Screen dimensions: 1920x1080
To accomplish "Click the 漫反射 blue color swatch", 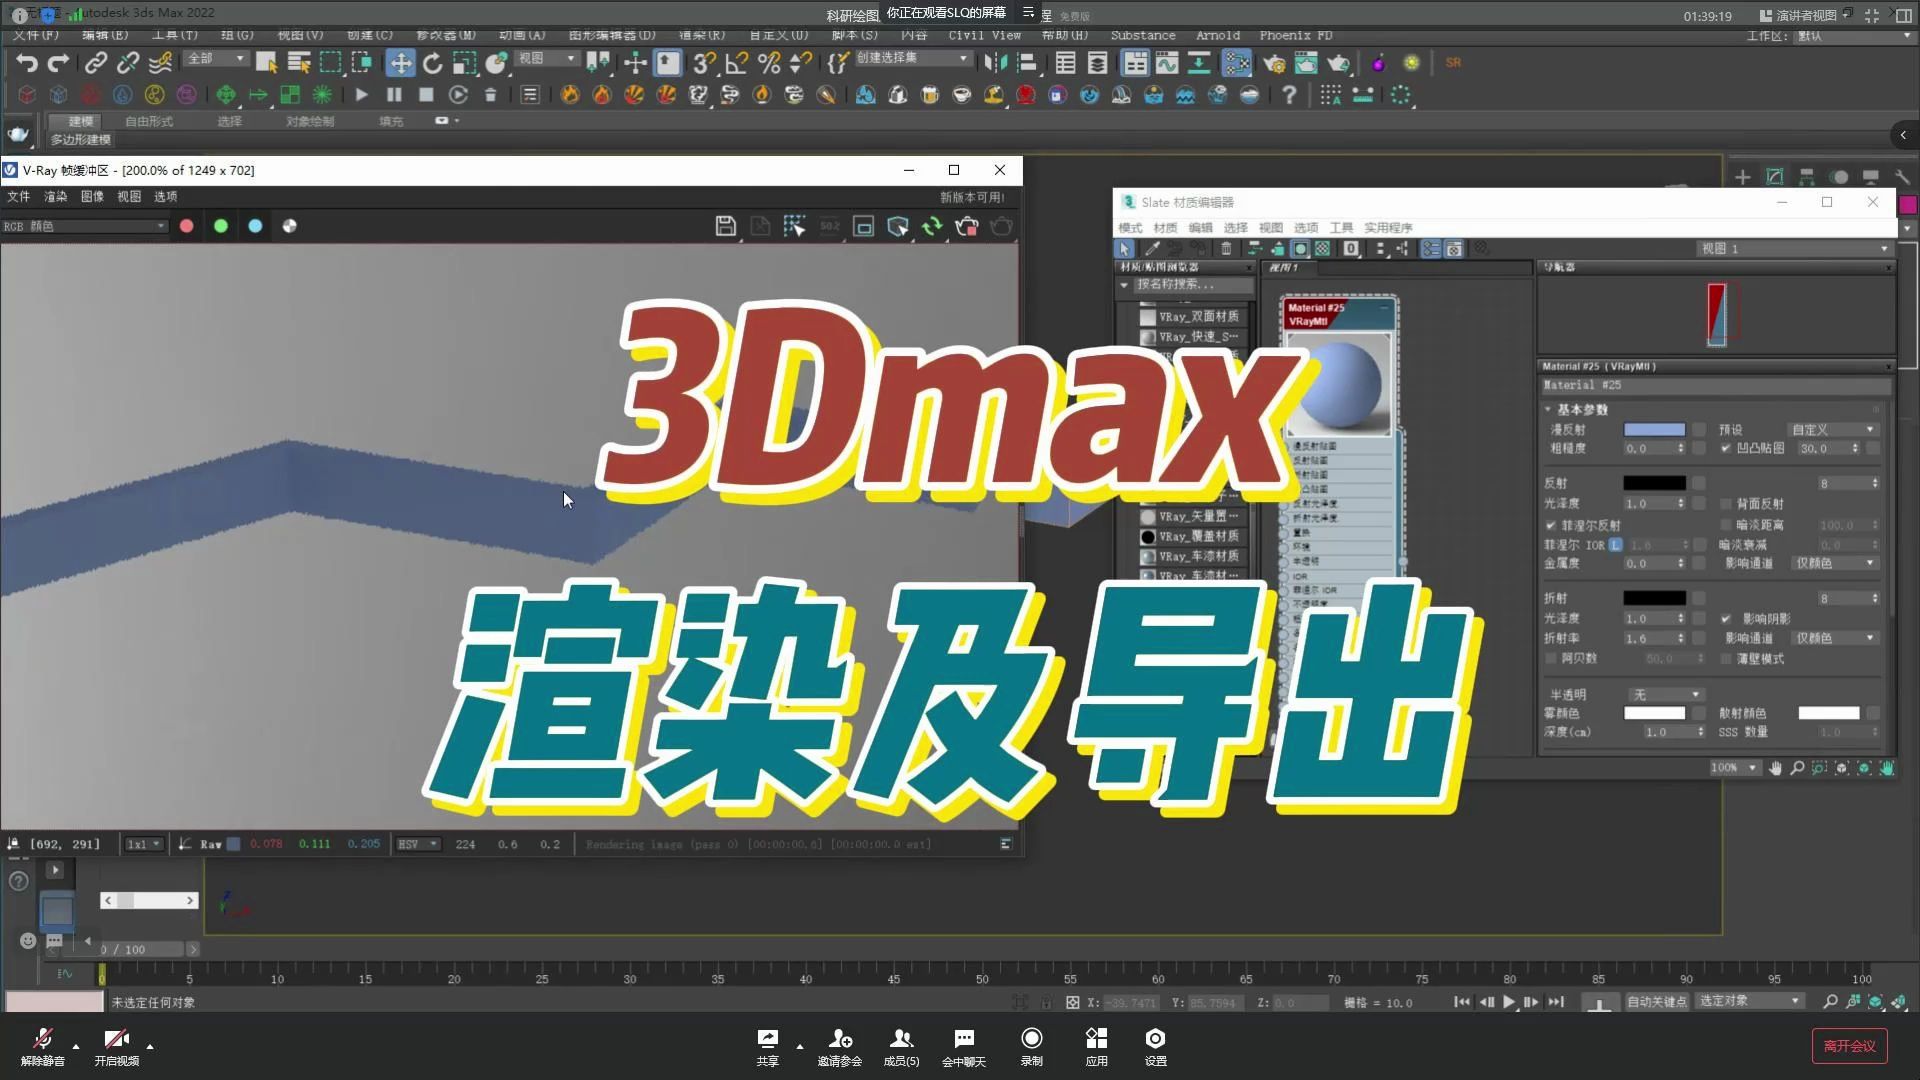I will point(1654,429).
